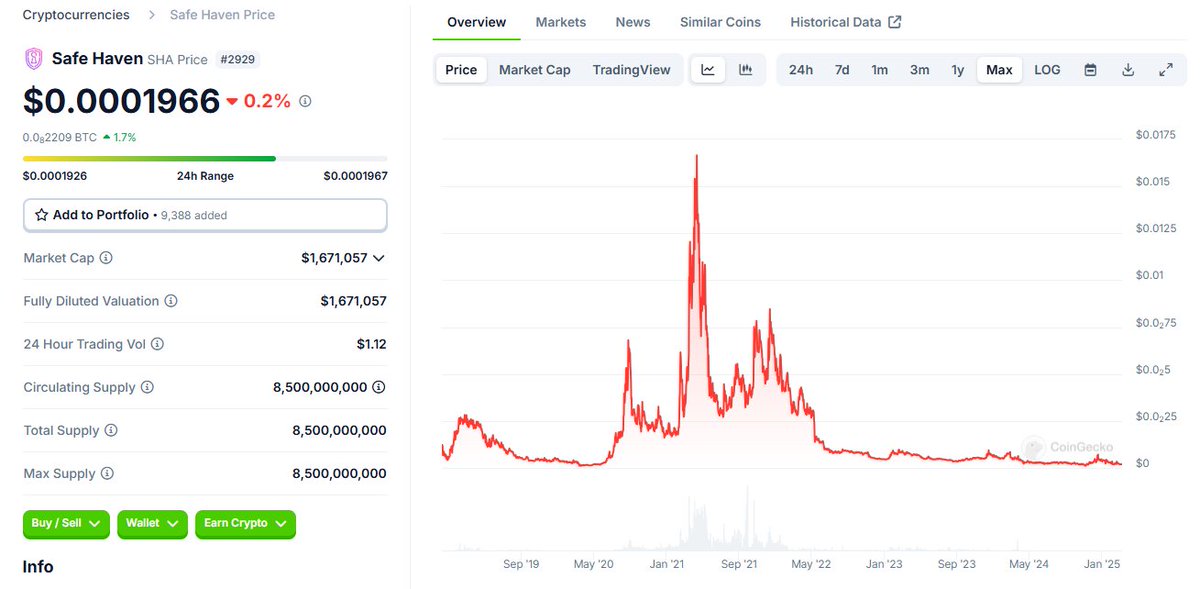Switch to candlestick chart view icon

click(x=745, y=69)
